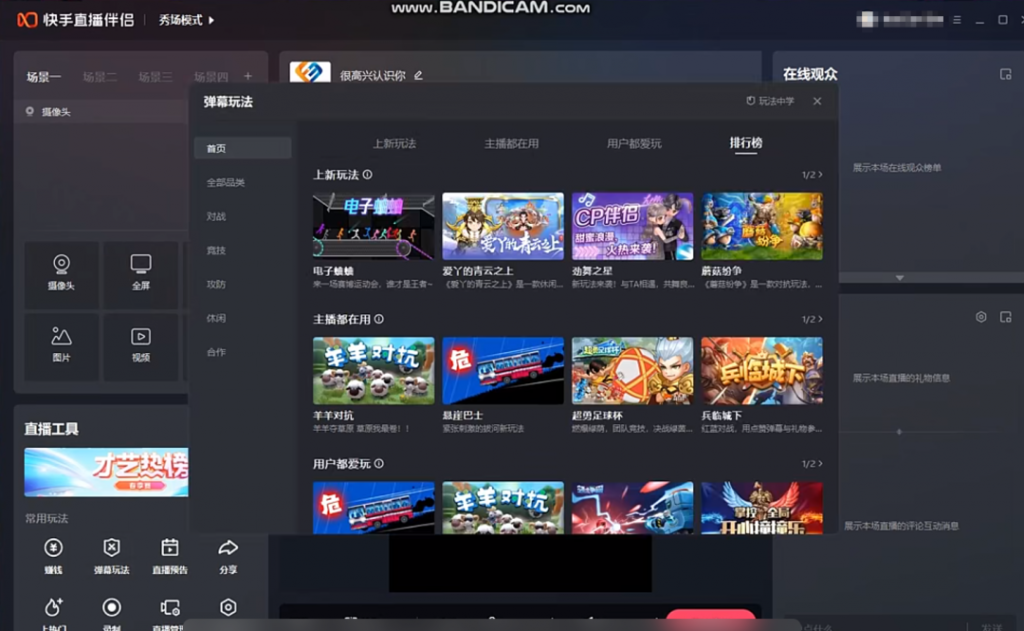Click the 快手直播伴侣 logo icon
1024x631 pixels.
[x=27, y=20]
